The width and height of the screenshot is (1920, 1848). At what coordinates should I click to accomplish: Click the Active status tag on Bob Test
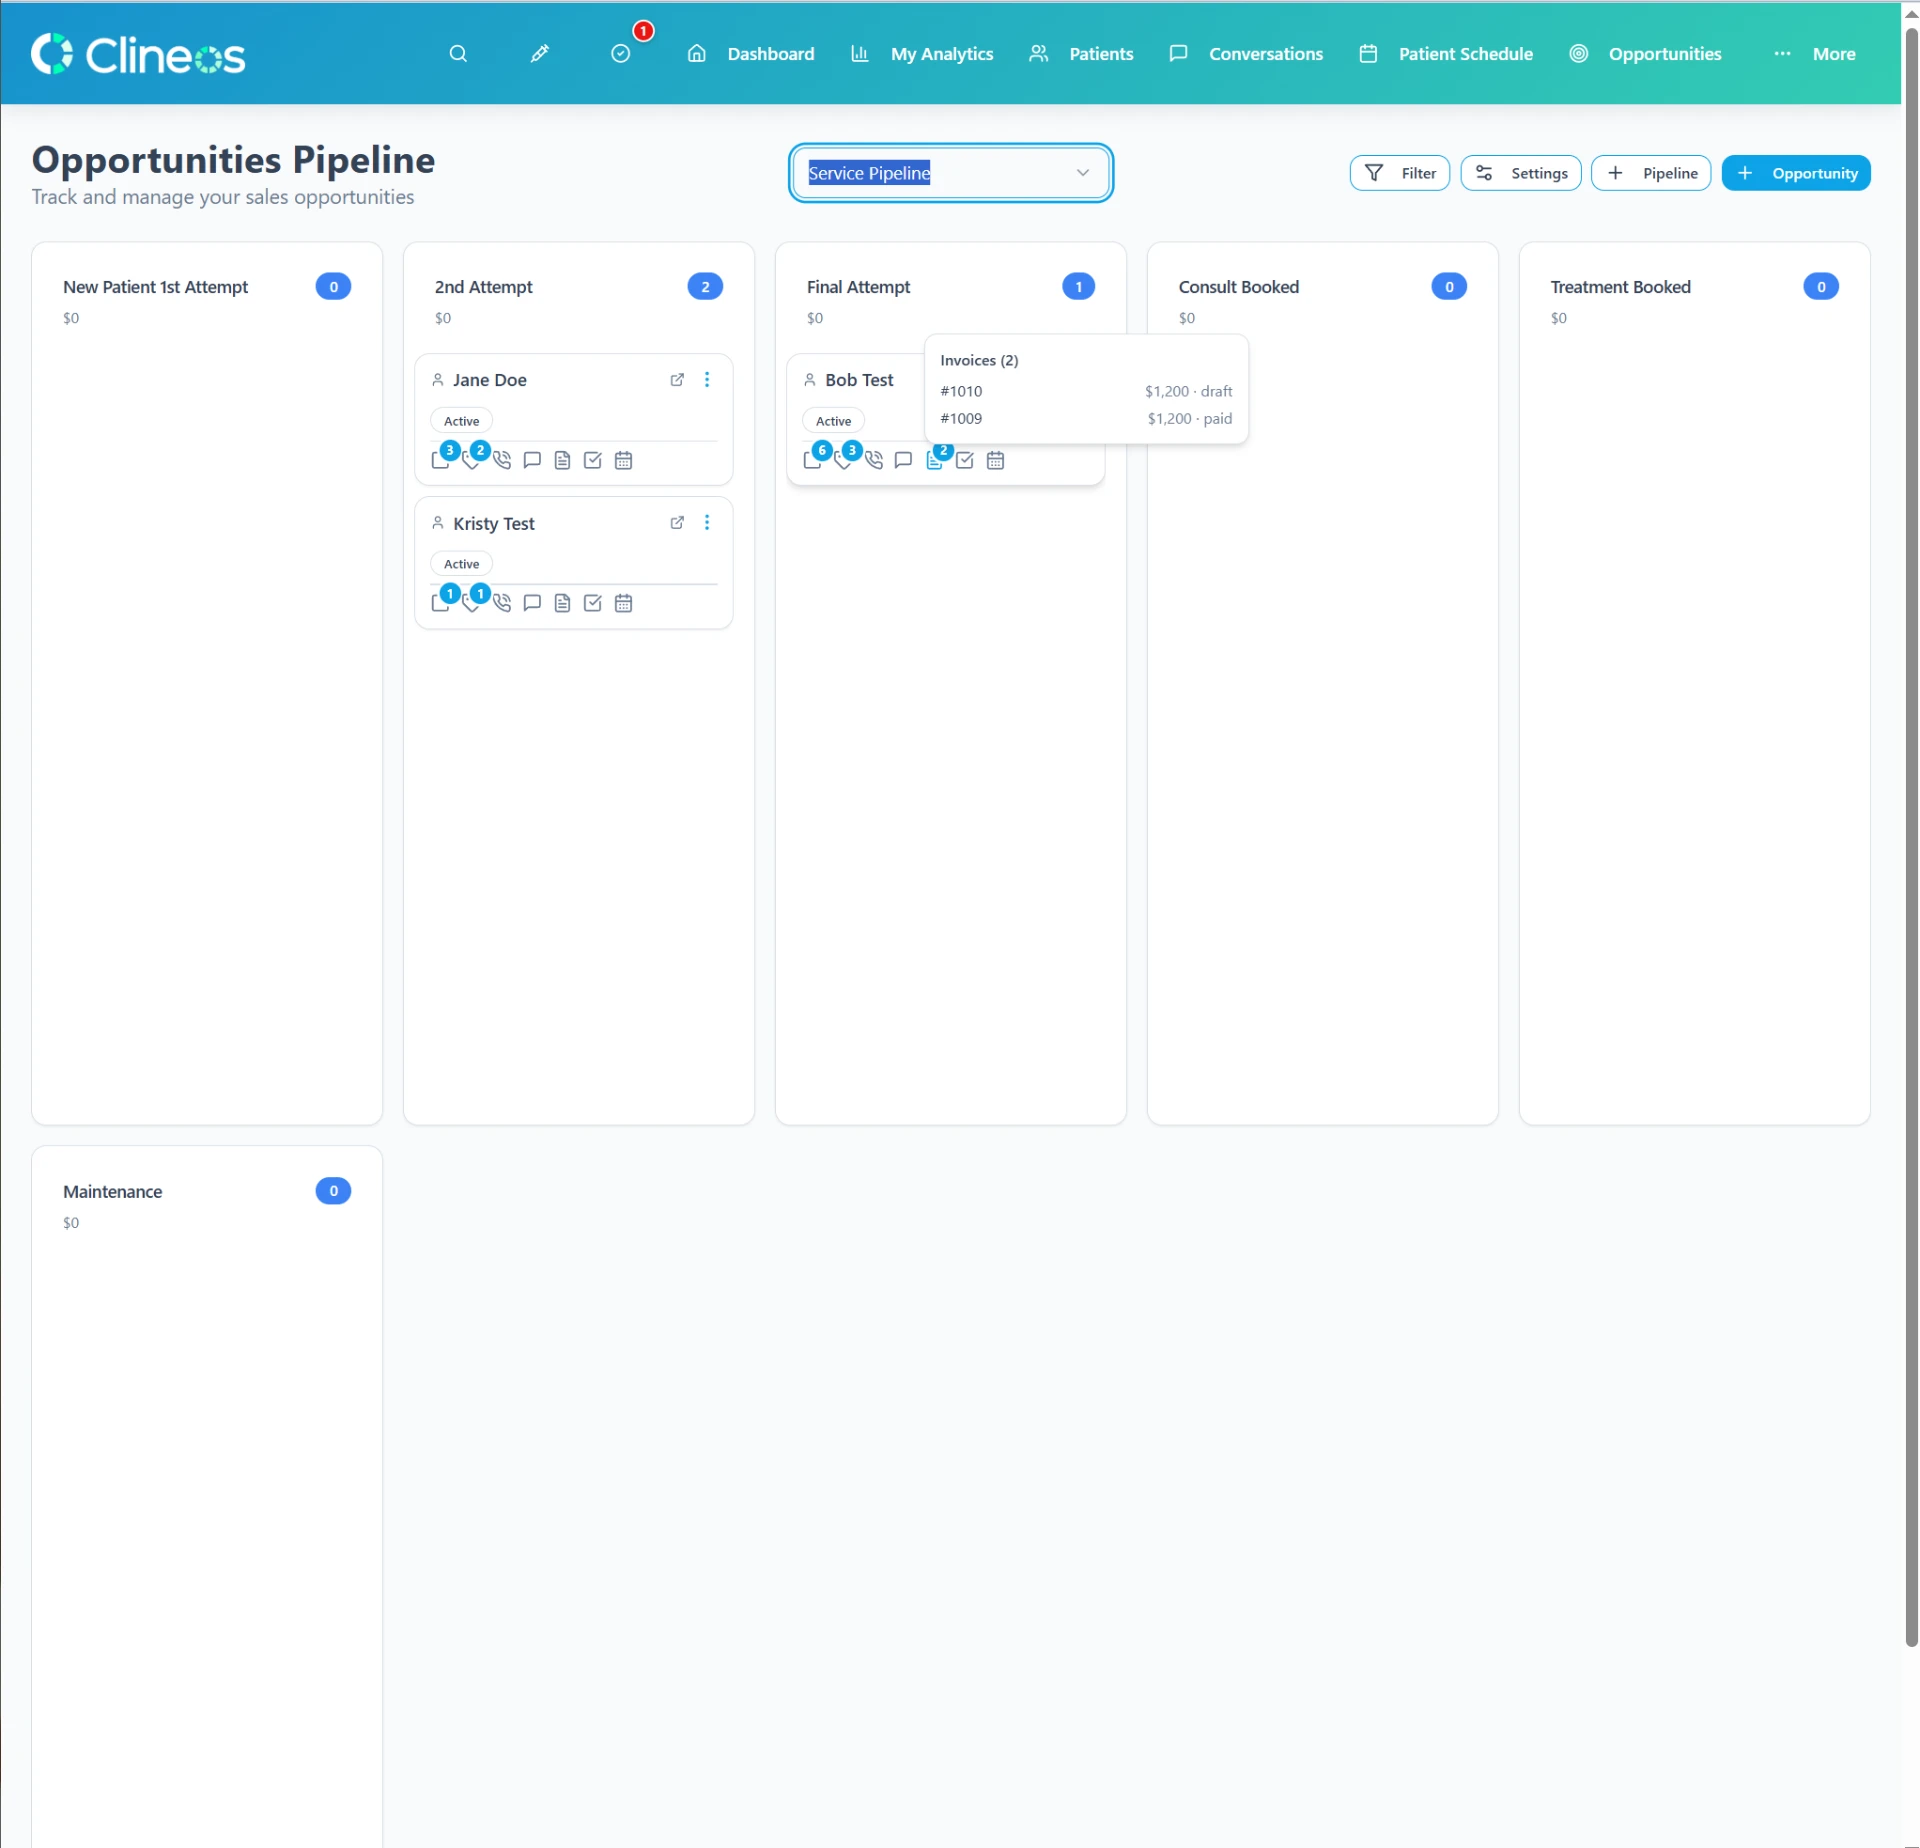coord(833,422)
